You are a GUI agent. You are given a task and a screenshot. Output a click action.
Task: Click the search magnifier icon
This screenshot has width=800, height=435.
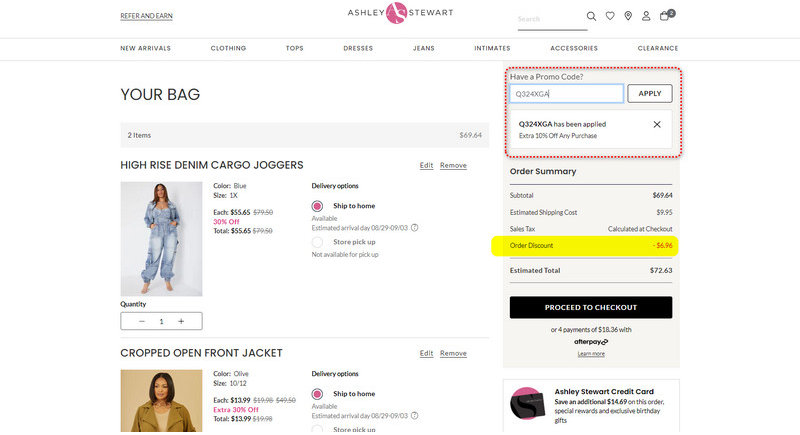pos(591,16)
